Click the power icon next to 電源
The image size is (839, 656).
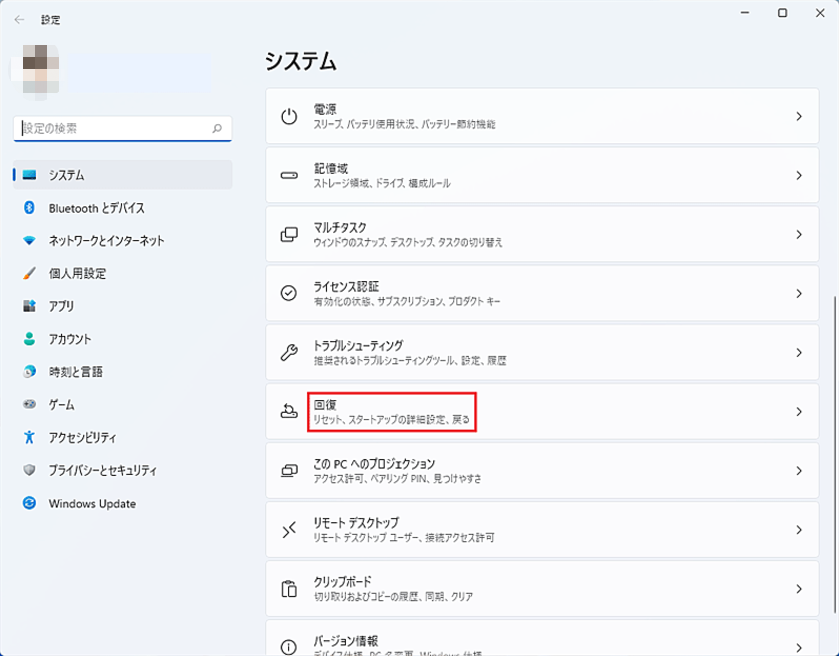[289, 116]
